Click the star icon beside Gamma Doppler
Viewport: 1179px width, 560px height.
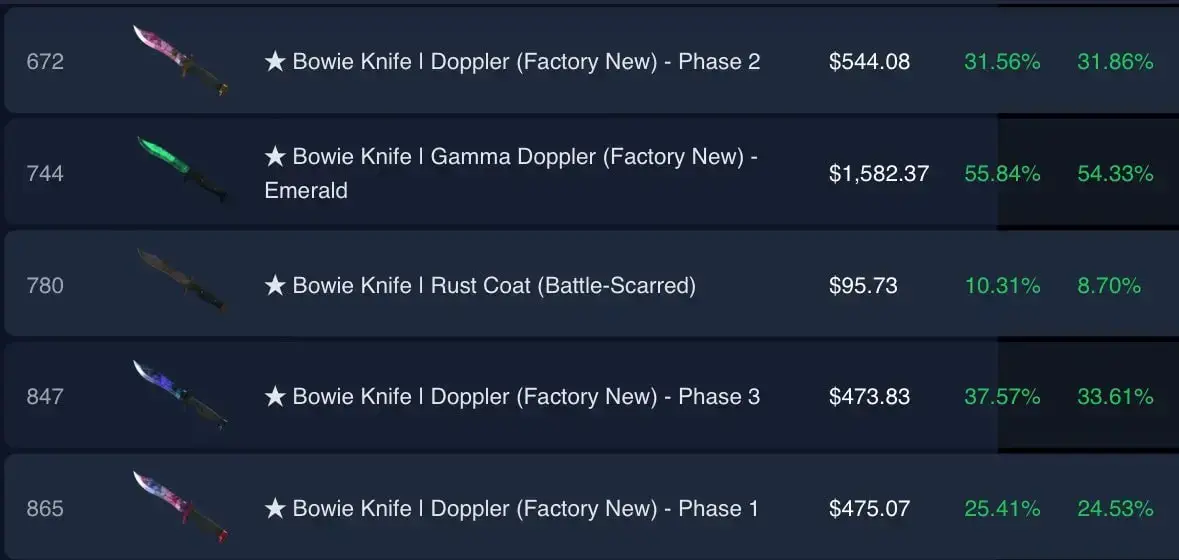click(x=275, y=156)
